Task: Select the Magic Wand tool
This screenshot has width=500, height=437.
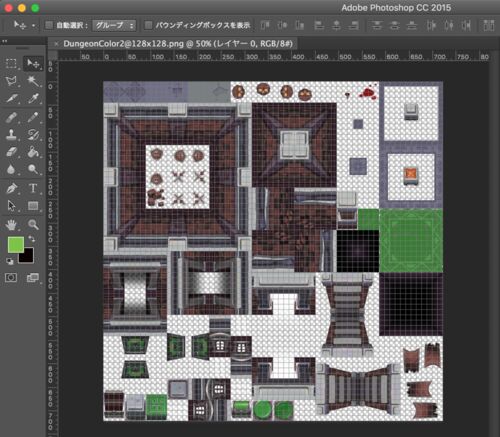Action: pyautogui.click(x=33, y=81)
